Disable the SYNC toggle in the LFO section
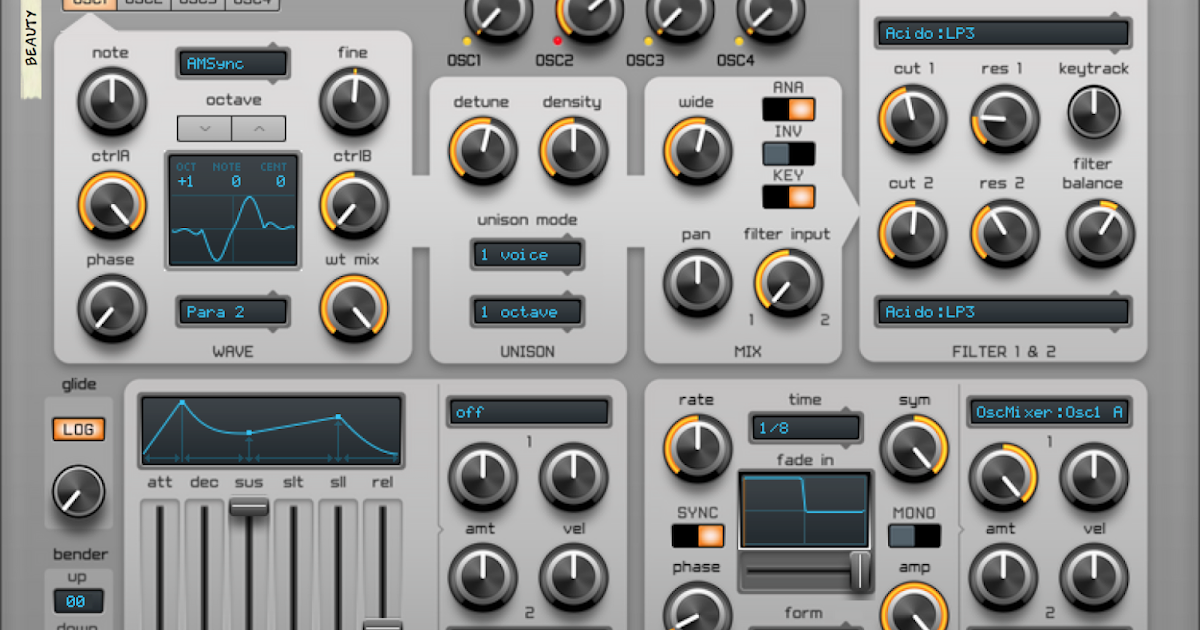Screen dimensions: 1200x630 [697, 535]
